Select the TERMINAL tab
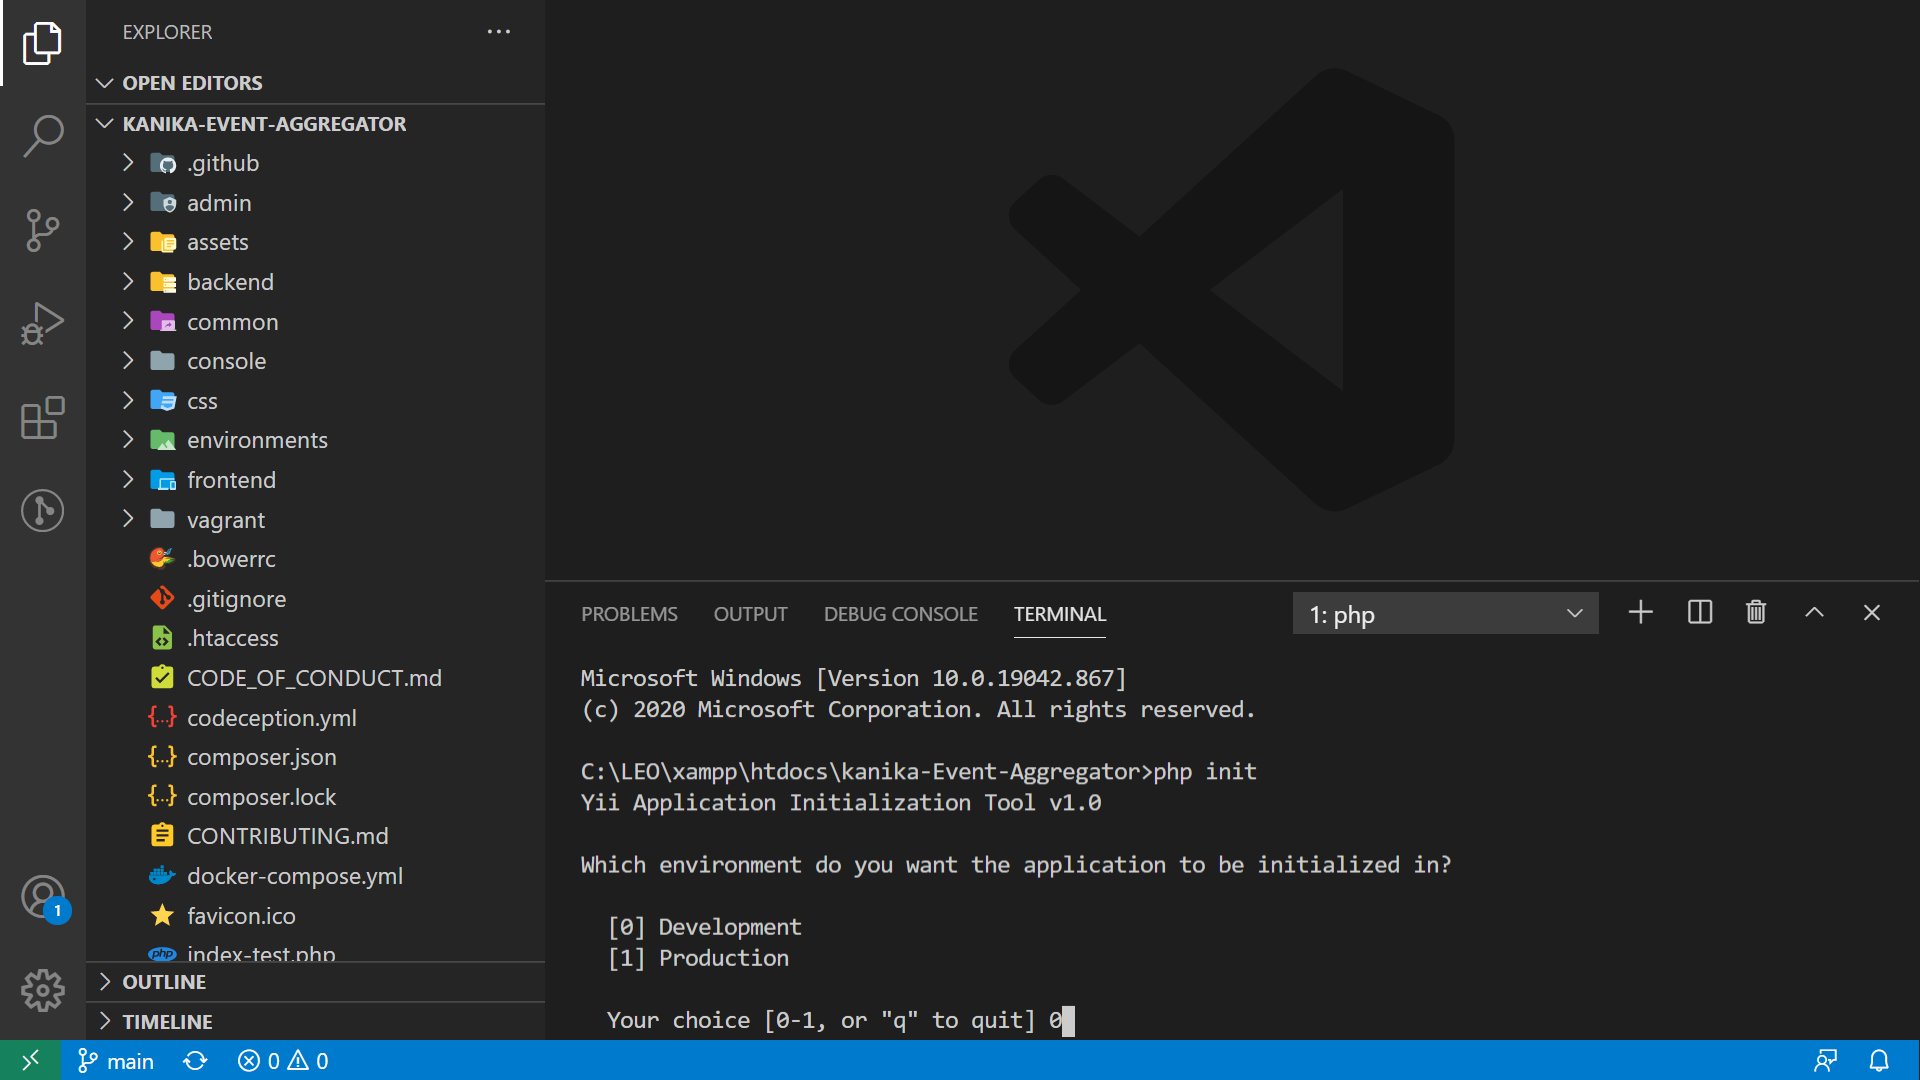This screenshot has height=1080, width=1920. point(1059,614)
